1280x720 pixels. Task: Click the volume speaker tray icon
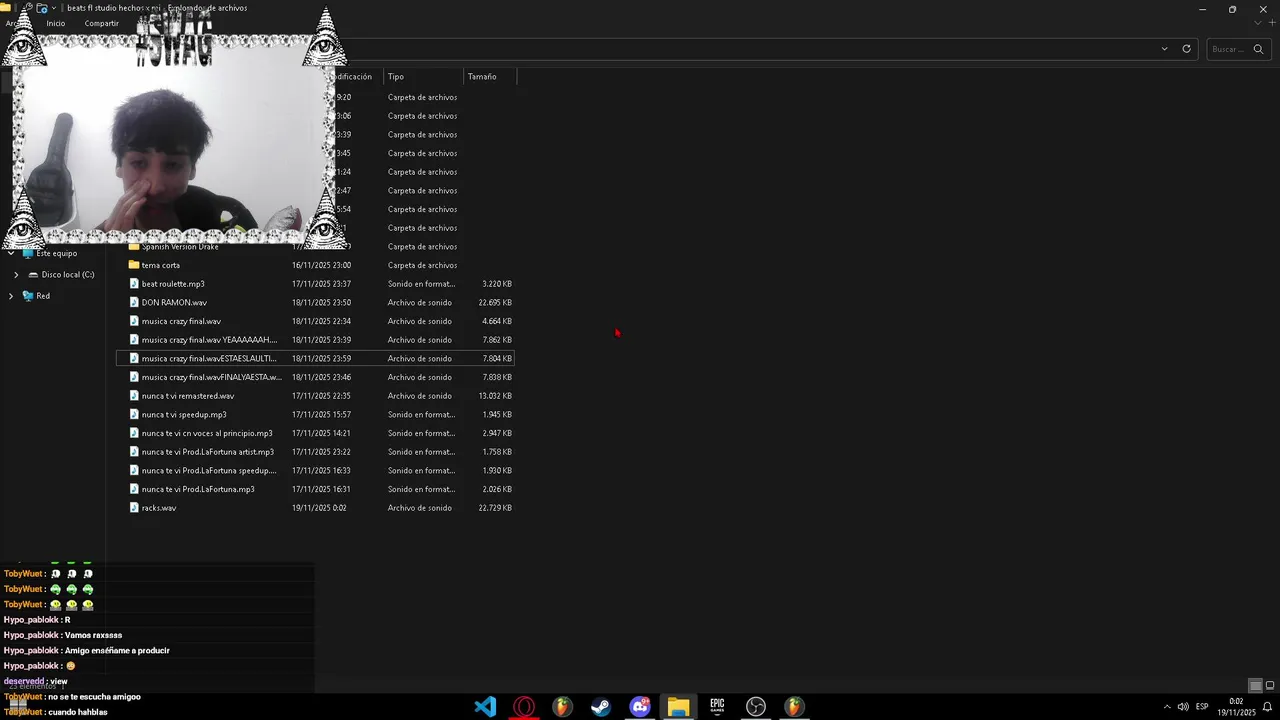[x=1183, y=707]
